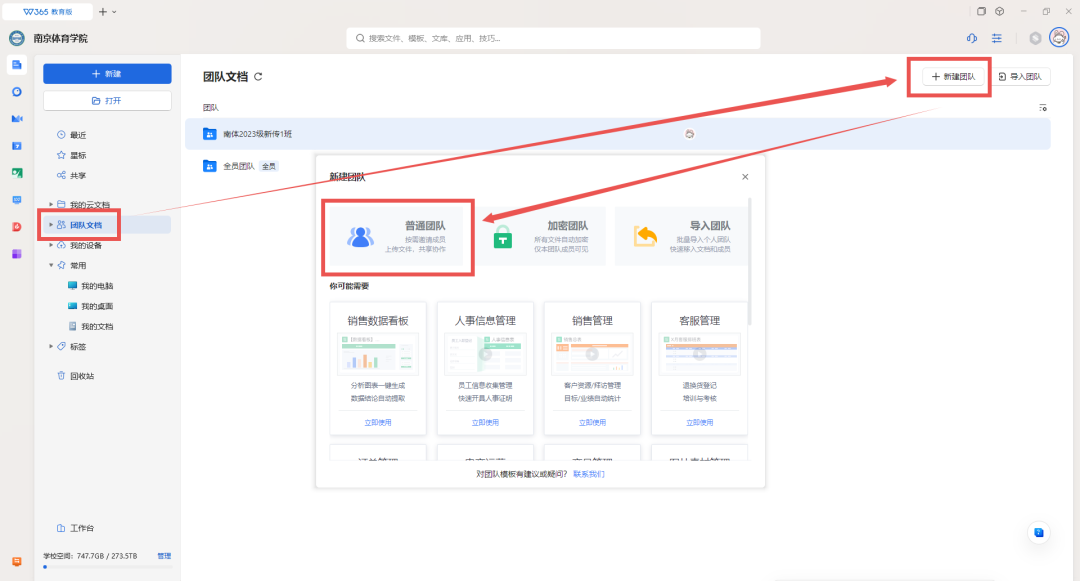Screen dimensions: 1080x581
Task: Click the 打开 button
Action: coord(107,101)
